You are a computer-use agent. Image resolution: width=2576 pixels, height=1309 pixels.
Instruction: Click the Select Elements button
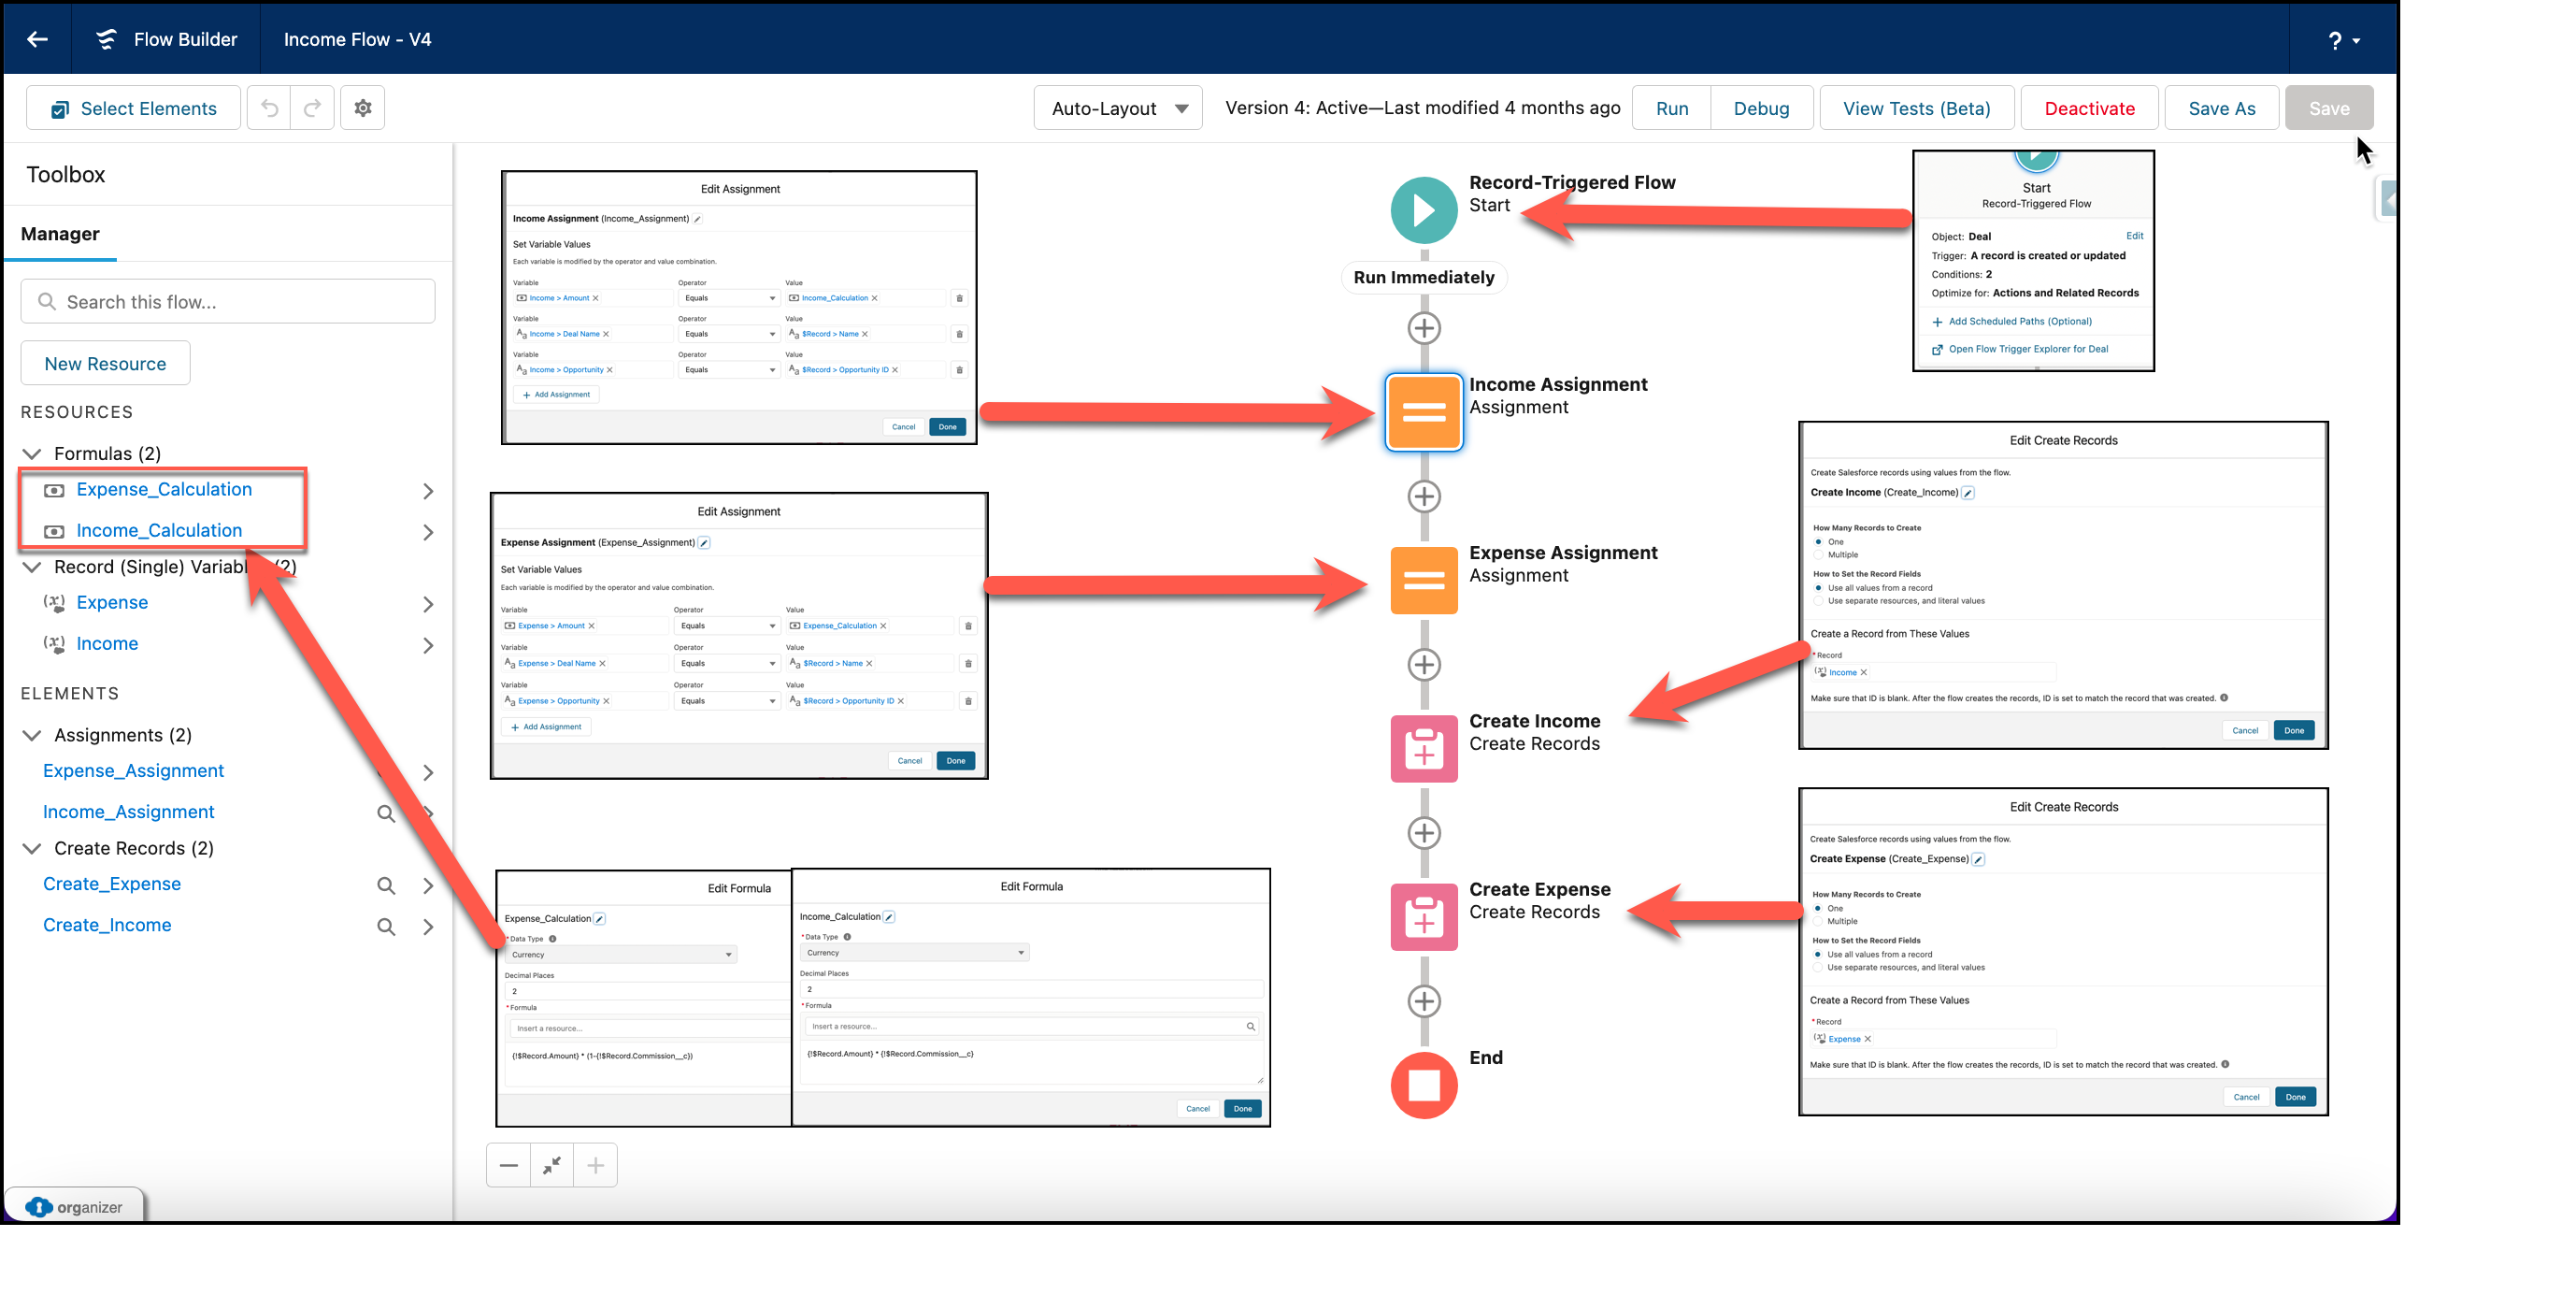pos(134,108)
